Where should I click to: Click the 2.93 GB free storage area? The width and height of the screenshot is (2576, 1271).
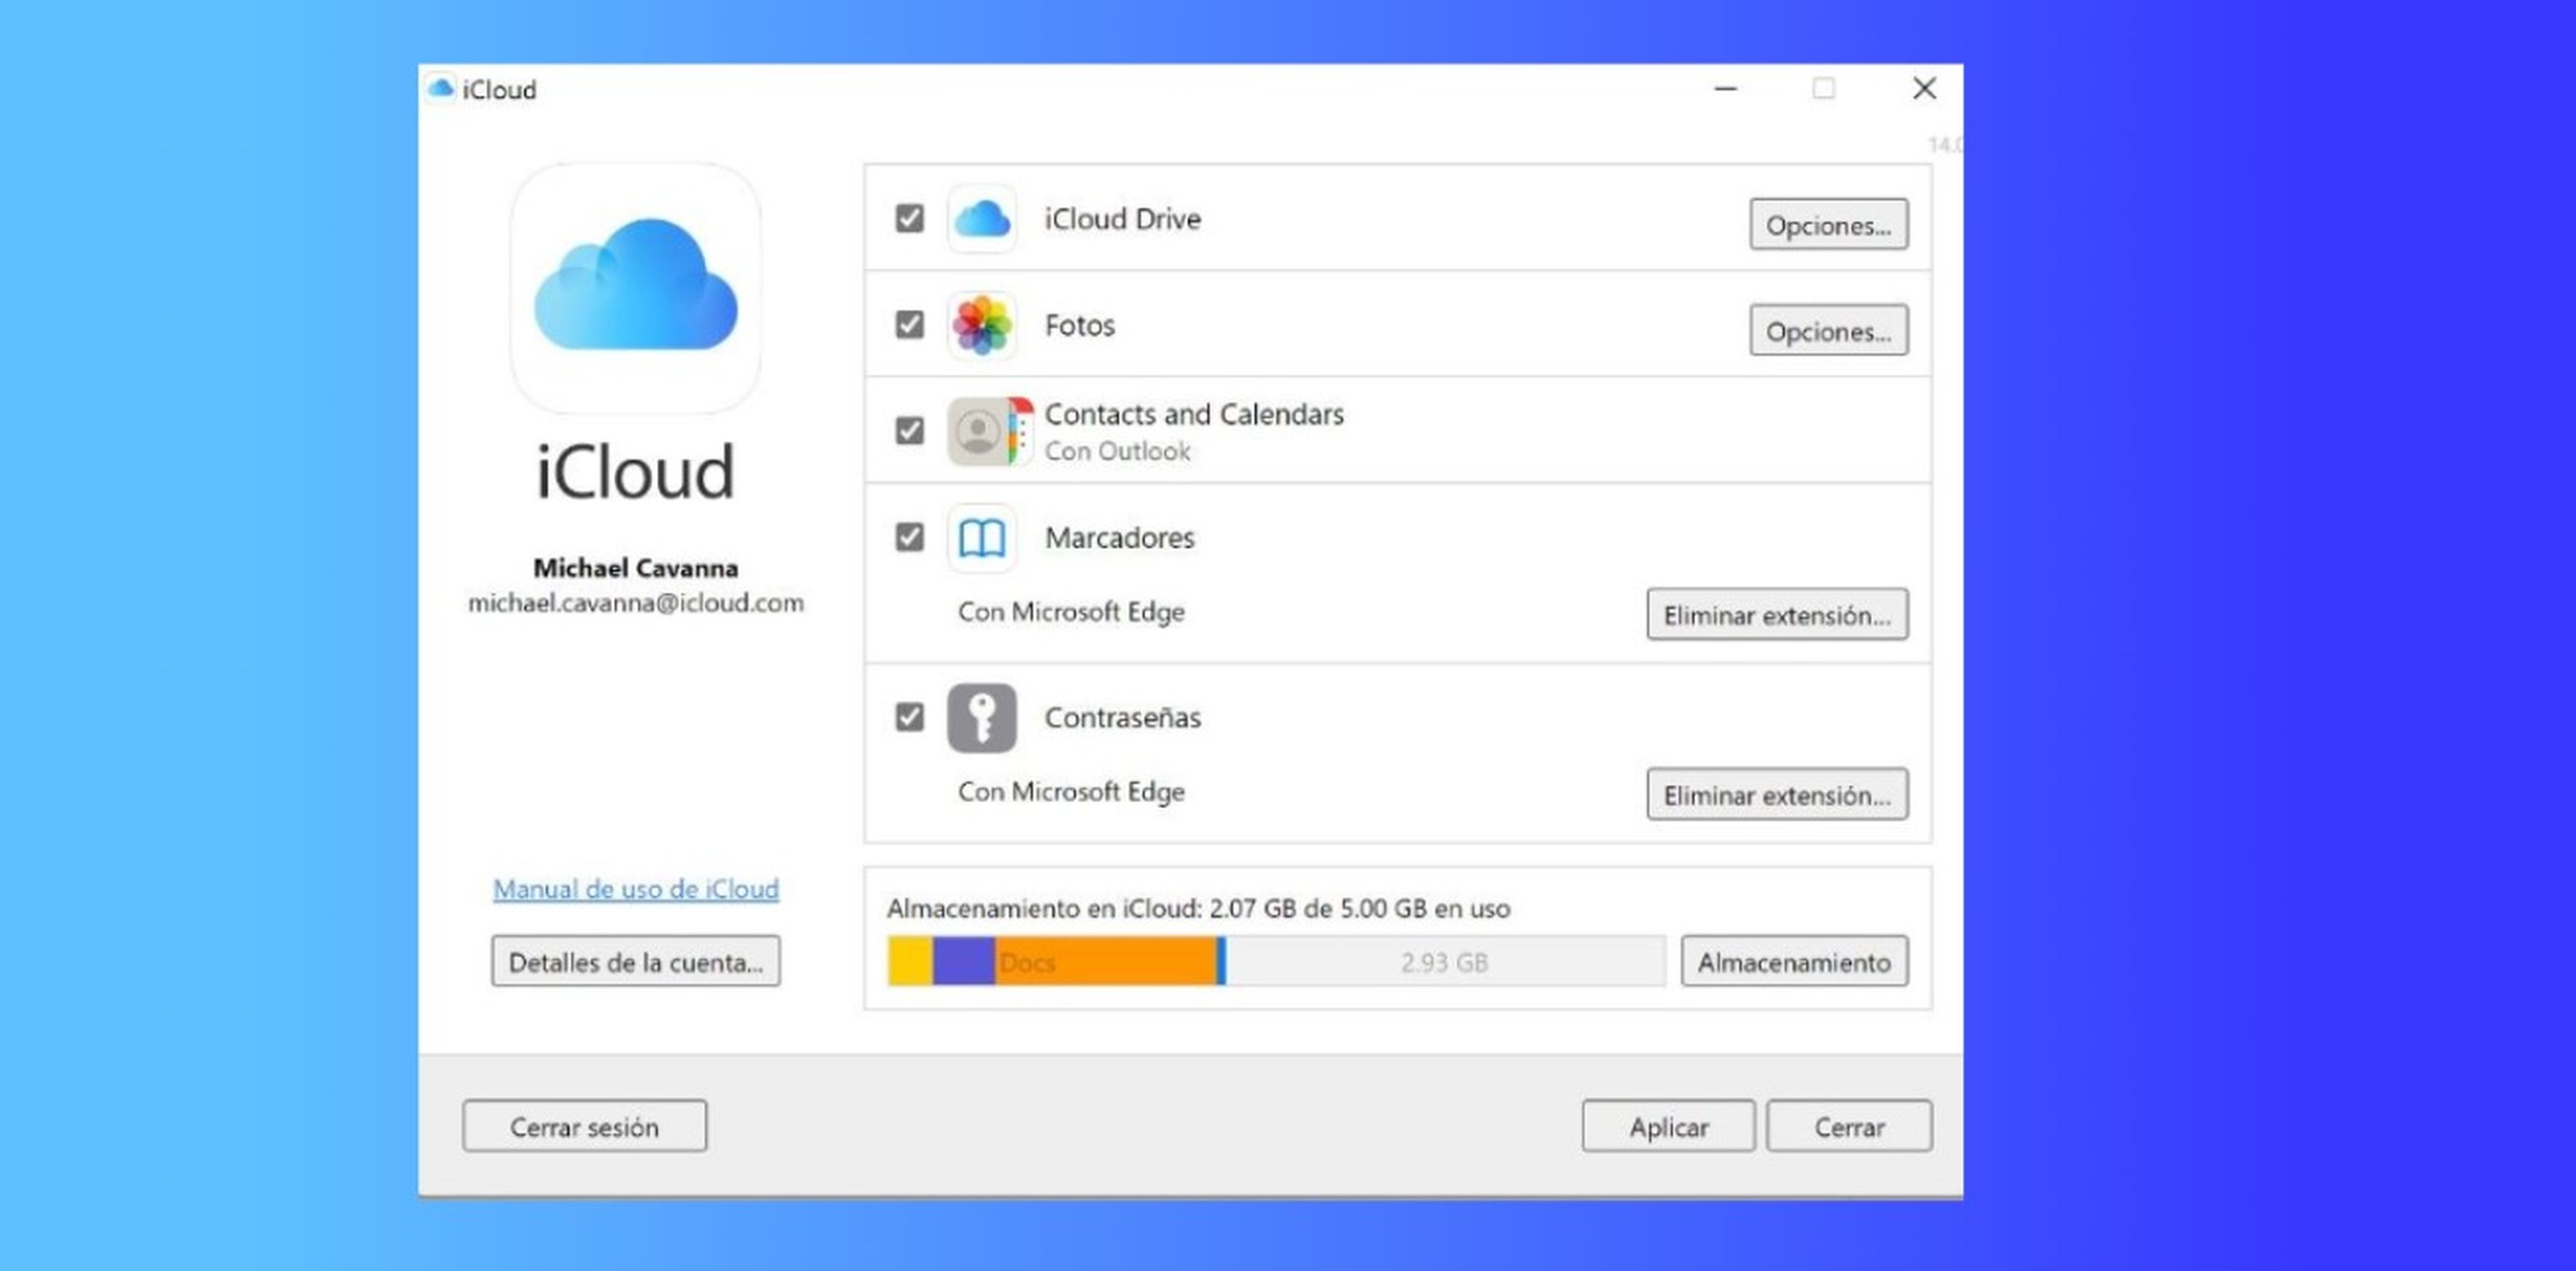click(x=1446, y=961)
